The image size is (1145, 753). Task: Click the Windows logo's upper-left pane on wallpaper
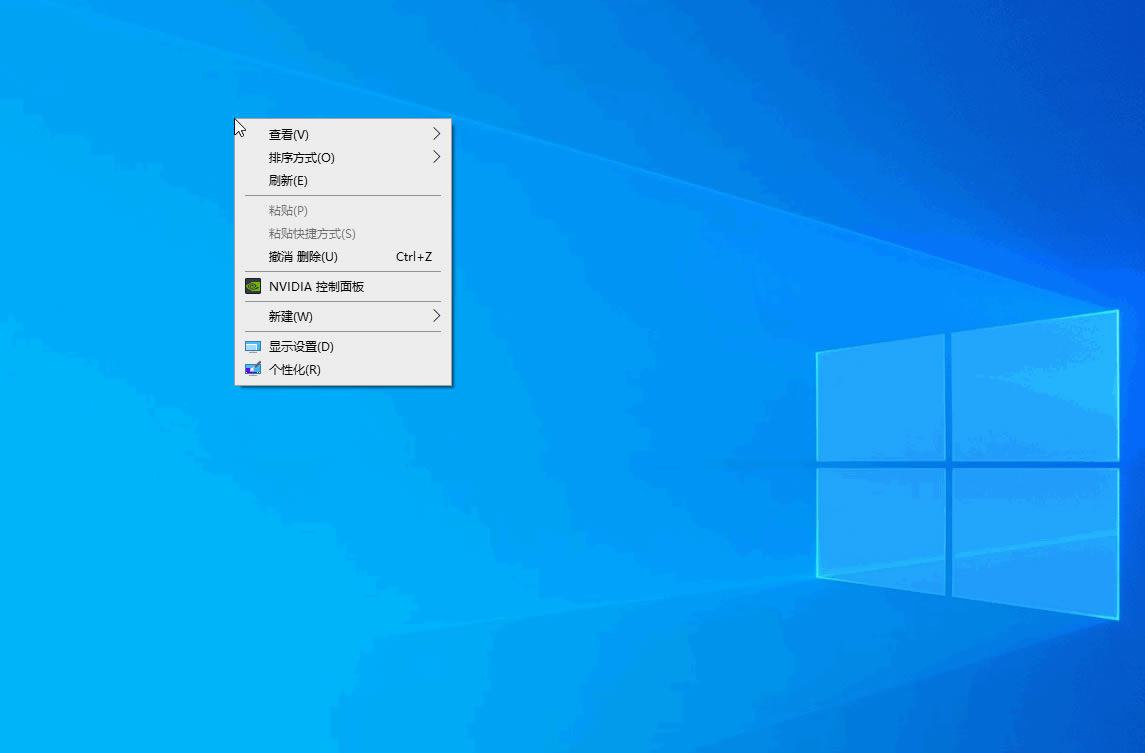(881, 400)
